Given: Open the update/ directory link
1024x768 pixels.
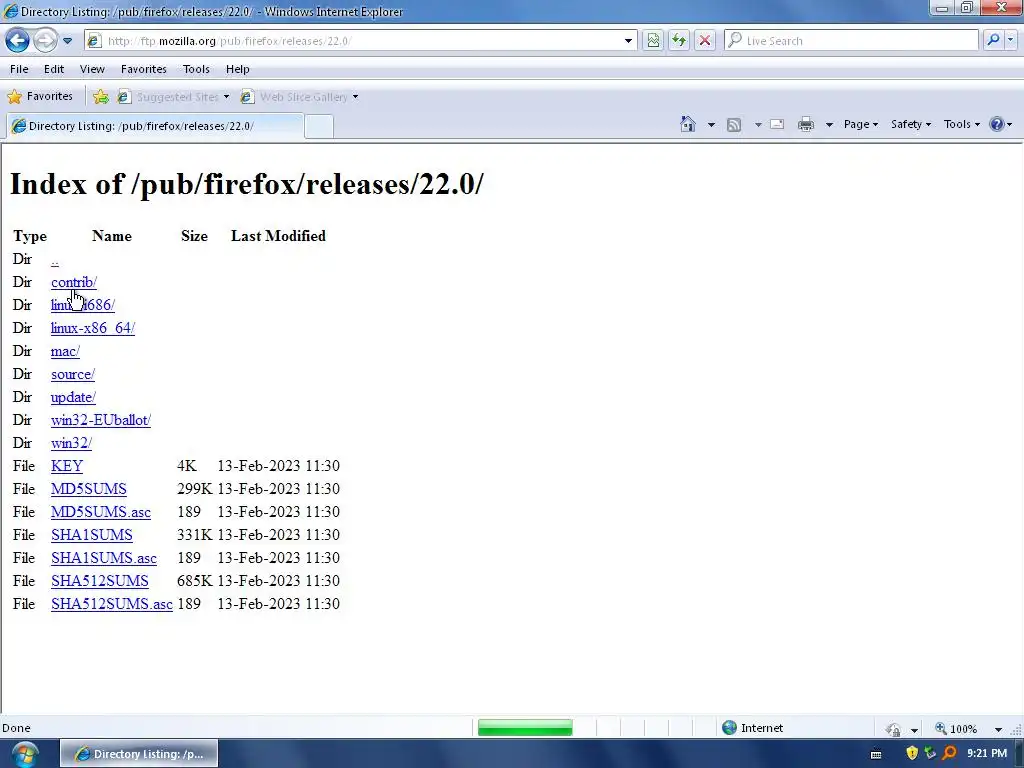Looking at the screenshot, I should tap(73, 397).
